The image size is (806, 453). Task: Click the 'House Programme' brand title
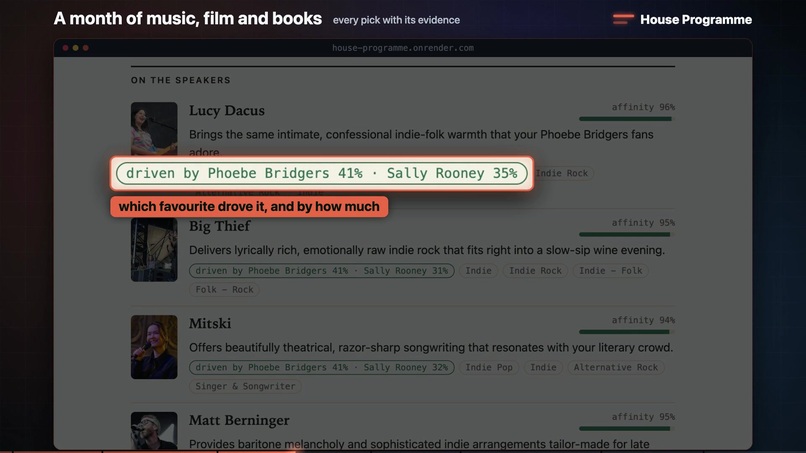696,20
